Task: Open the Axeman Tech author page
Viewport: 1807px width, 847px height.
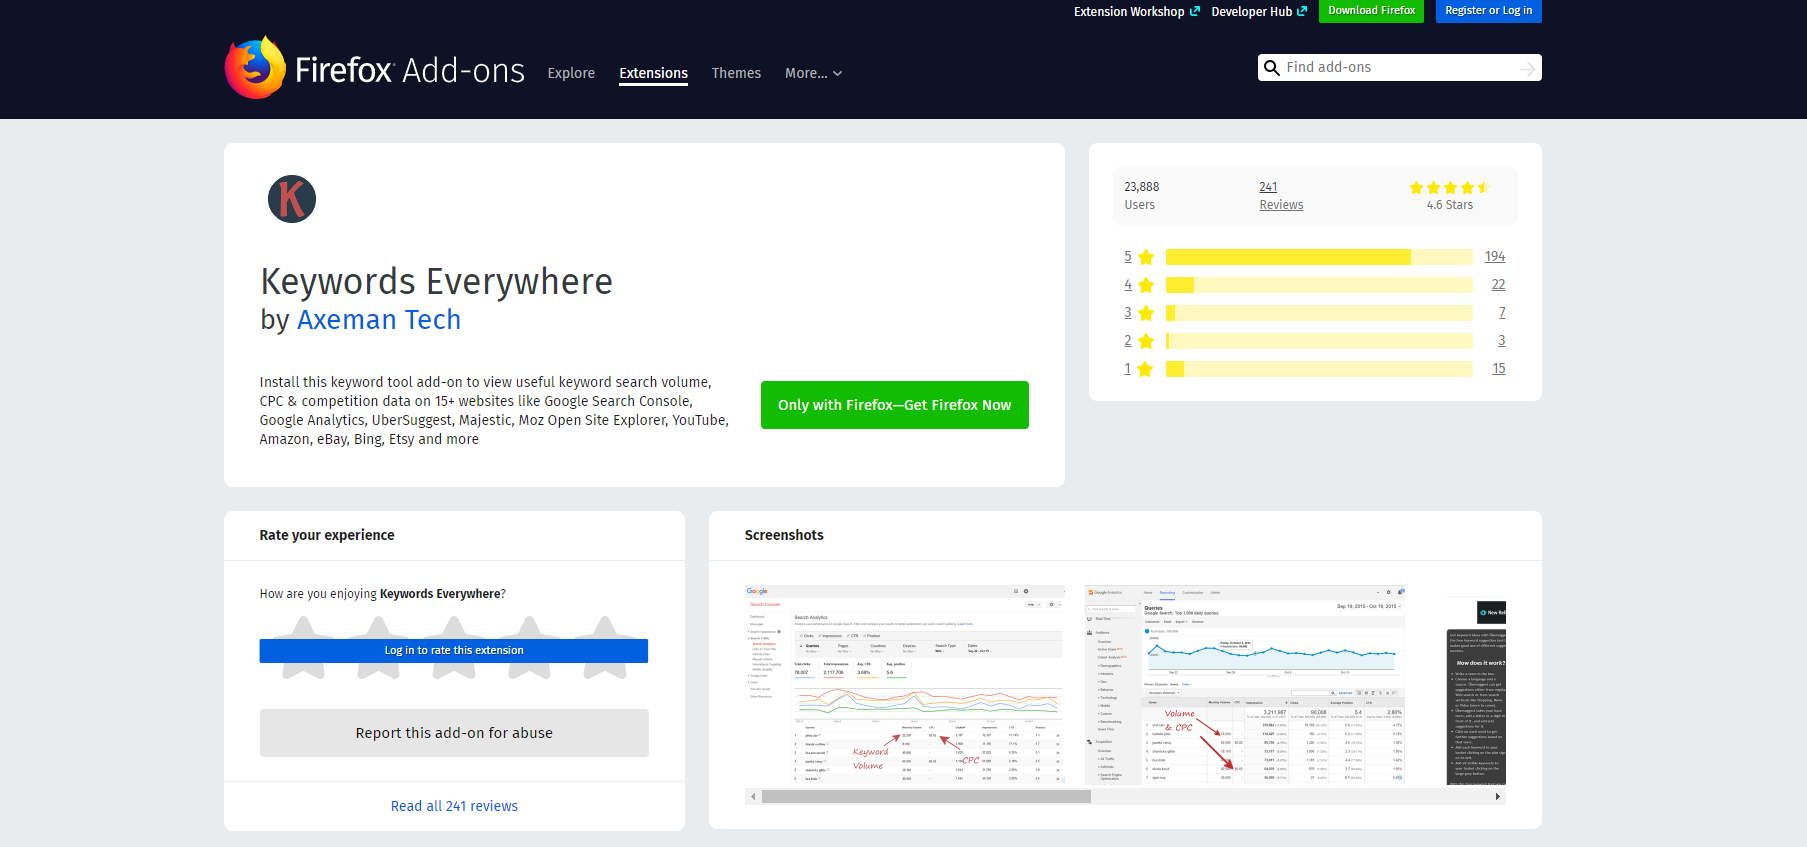Action: 379,320
